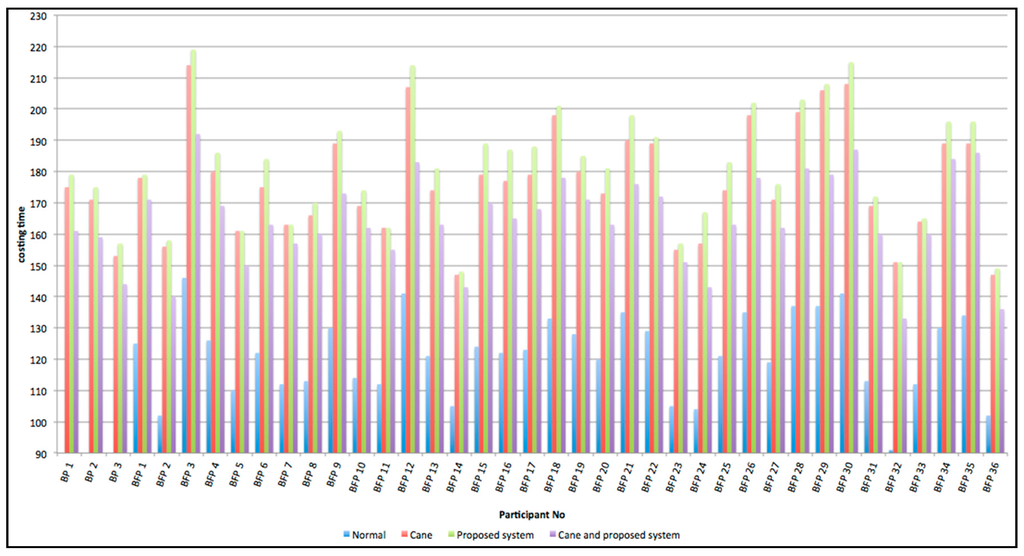Click the 100 y-axis tick label
The image size is (1024, 556).
pos(39,423)
